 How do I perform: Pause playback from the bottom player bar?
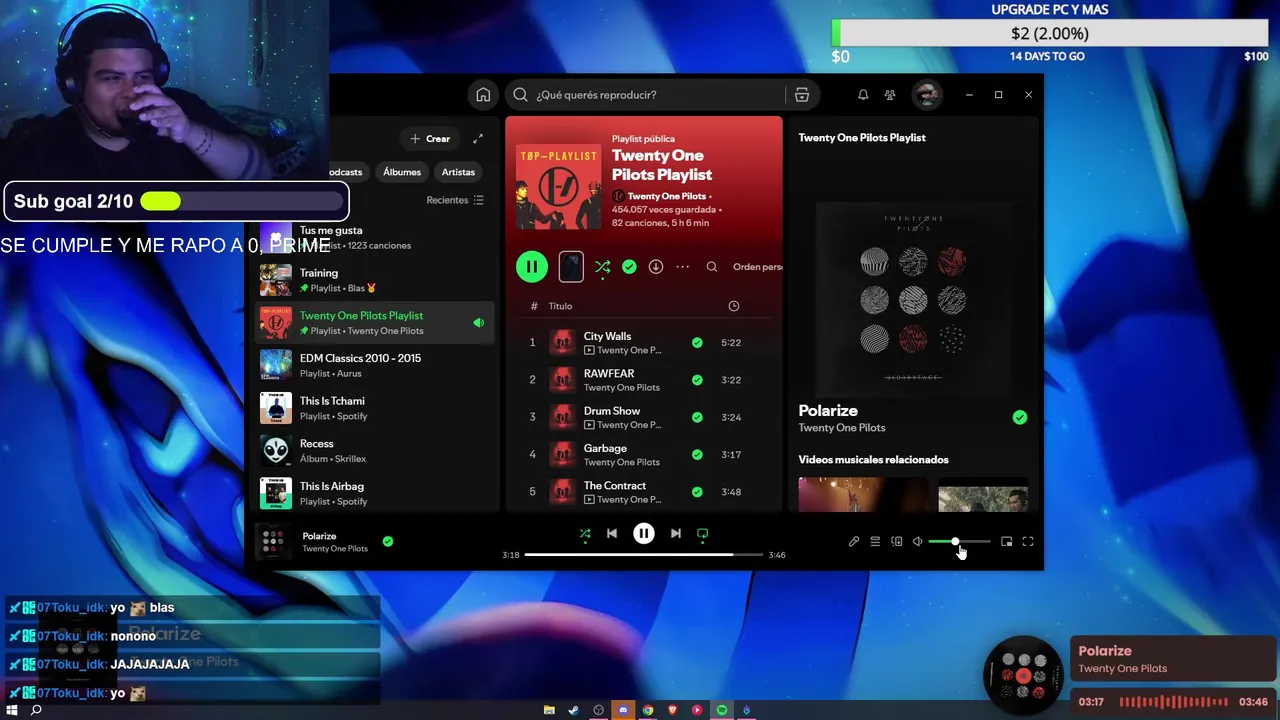[644, 534]
